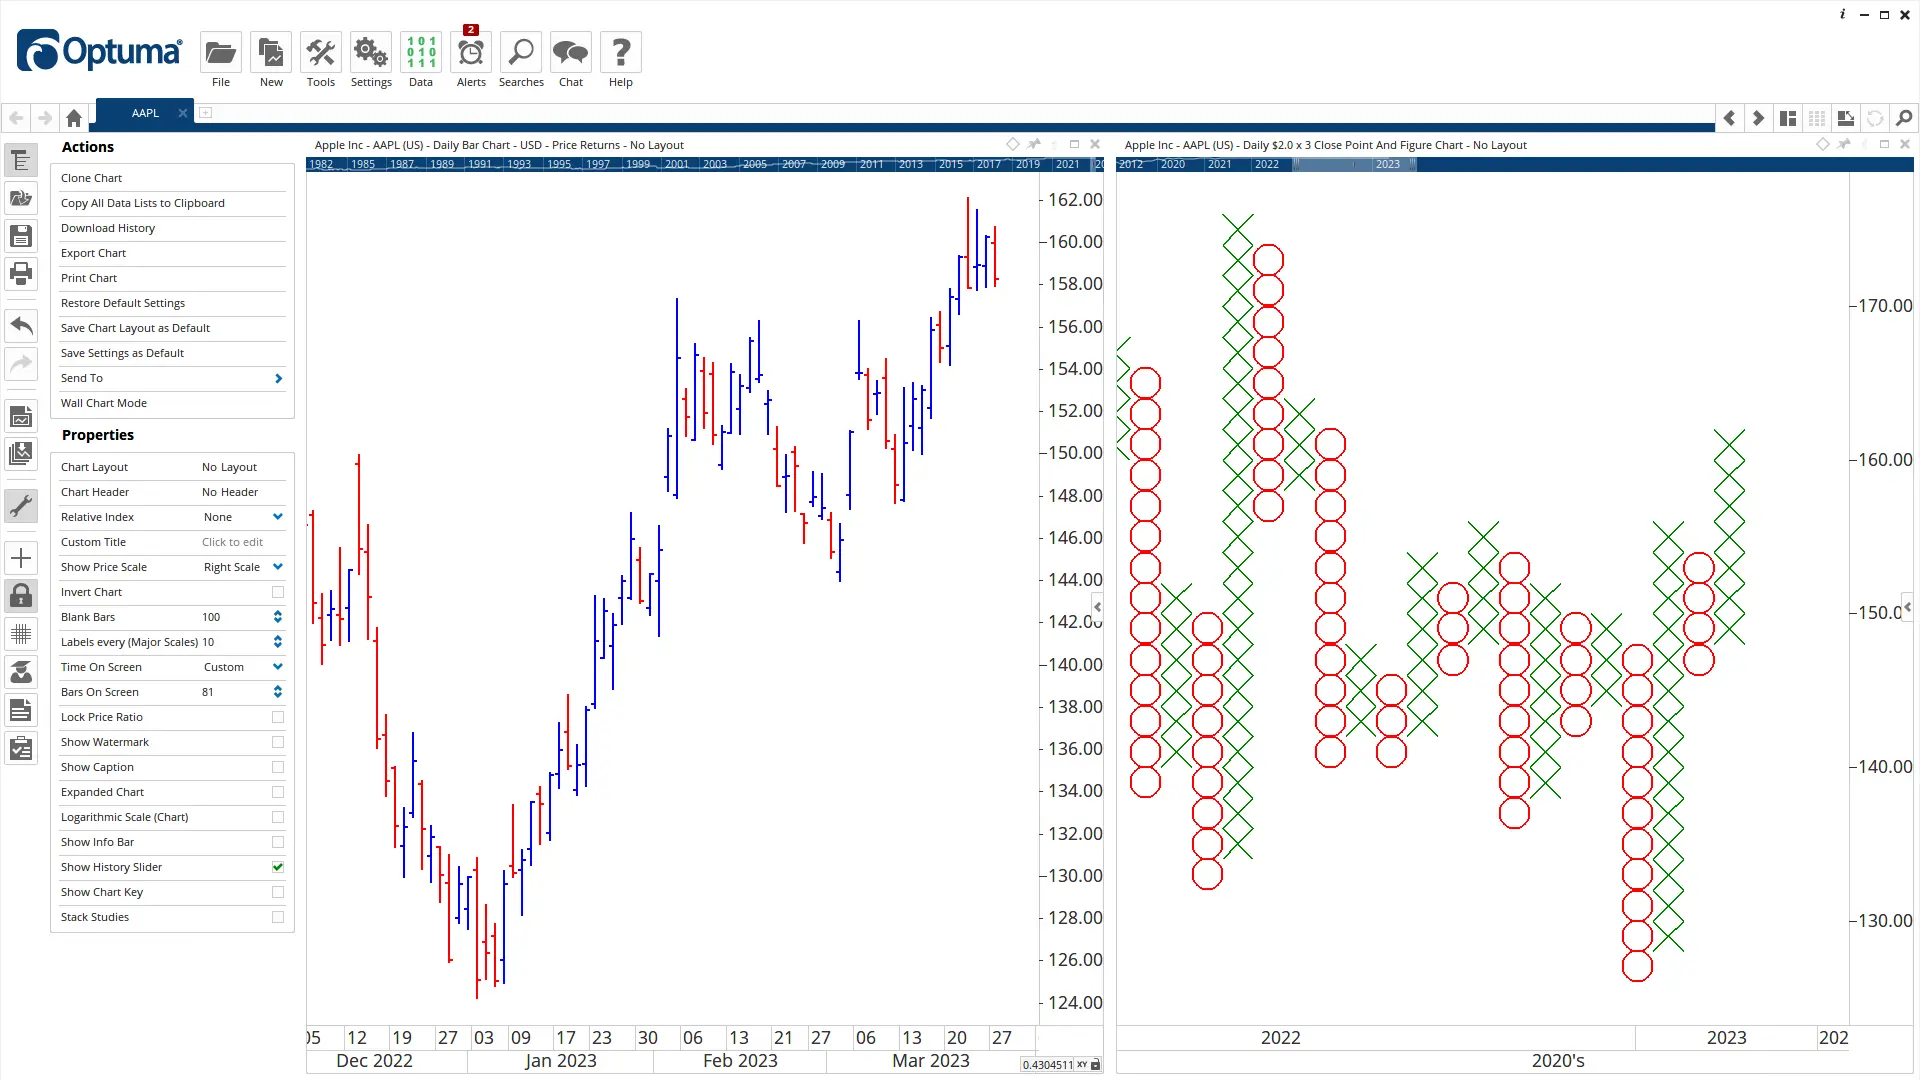Viewport: 1920px width, 1080px height.
Task: Open the Show Price Scale dropdown
Action: [278, 567]
